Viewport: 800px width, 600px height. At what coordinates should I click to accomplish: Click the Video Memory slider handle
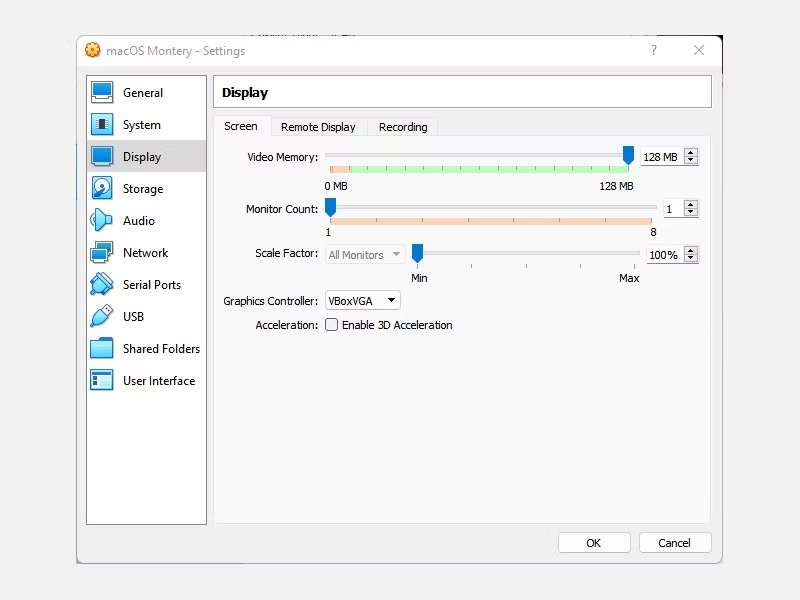pos(628,155)
